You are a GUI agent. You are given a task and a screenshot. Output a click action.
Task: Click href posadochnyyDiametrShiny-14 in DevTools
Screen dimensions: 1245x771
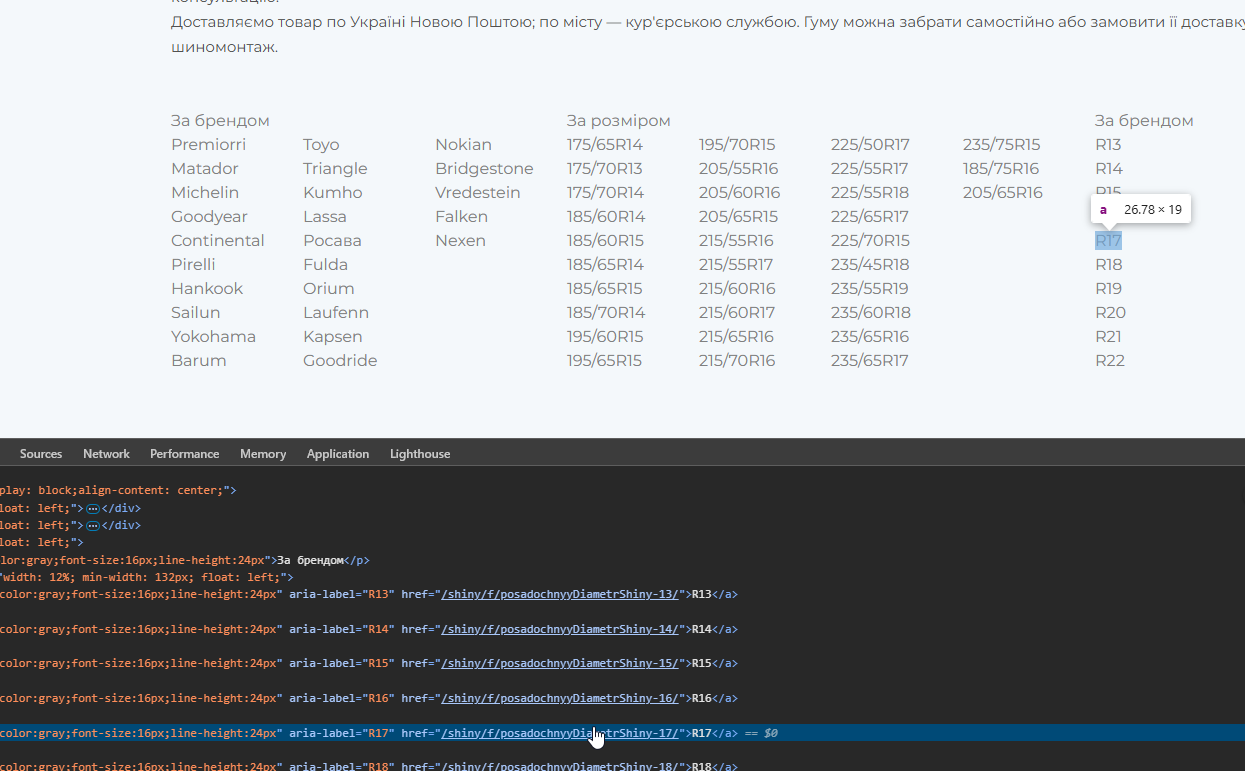(560, 630)
